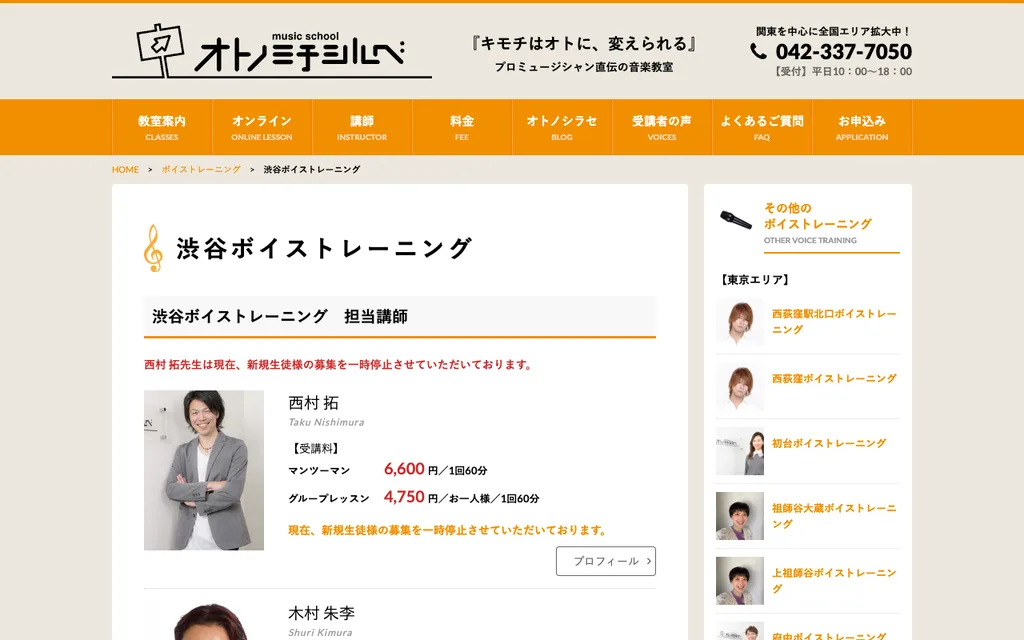
Task: Click the microphone icon in the sidebar
Action: pyautogui.click(x=736, y=220)
